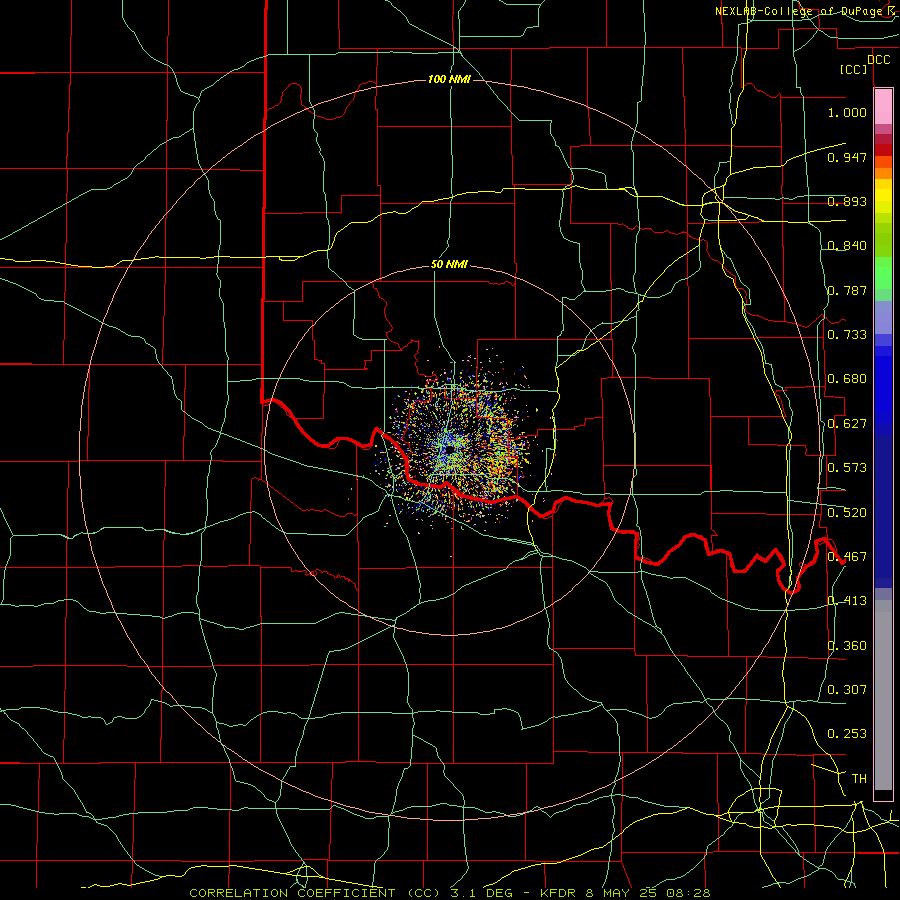
Task: Click the '0.893' scale value
Action: (847, 201)
